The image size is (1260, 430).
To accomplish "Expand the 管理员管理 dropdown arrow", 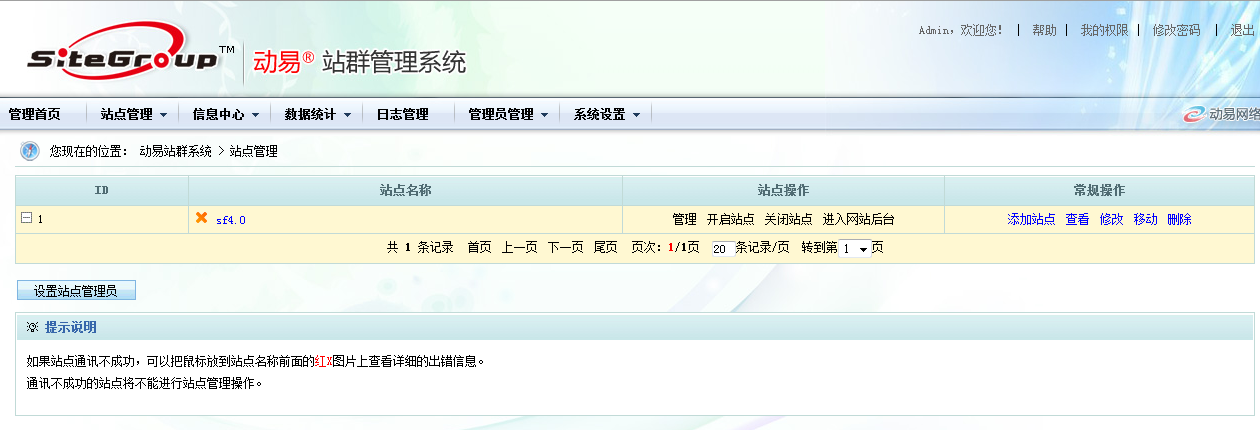I will click(x=545, y=115).
